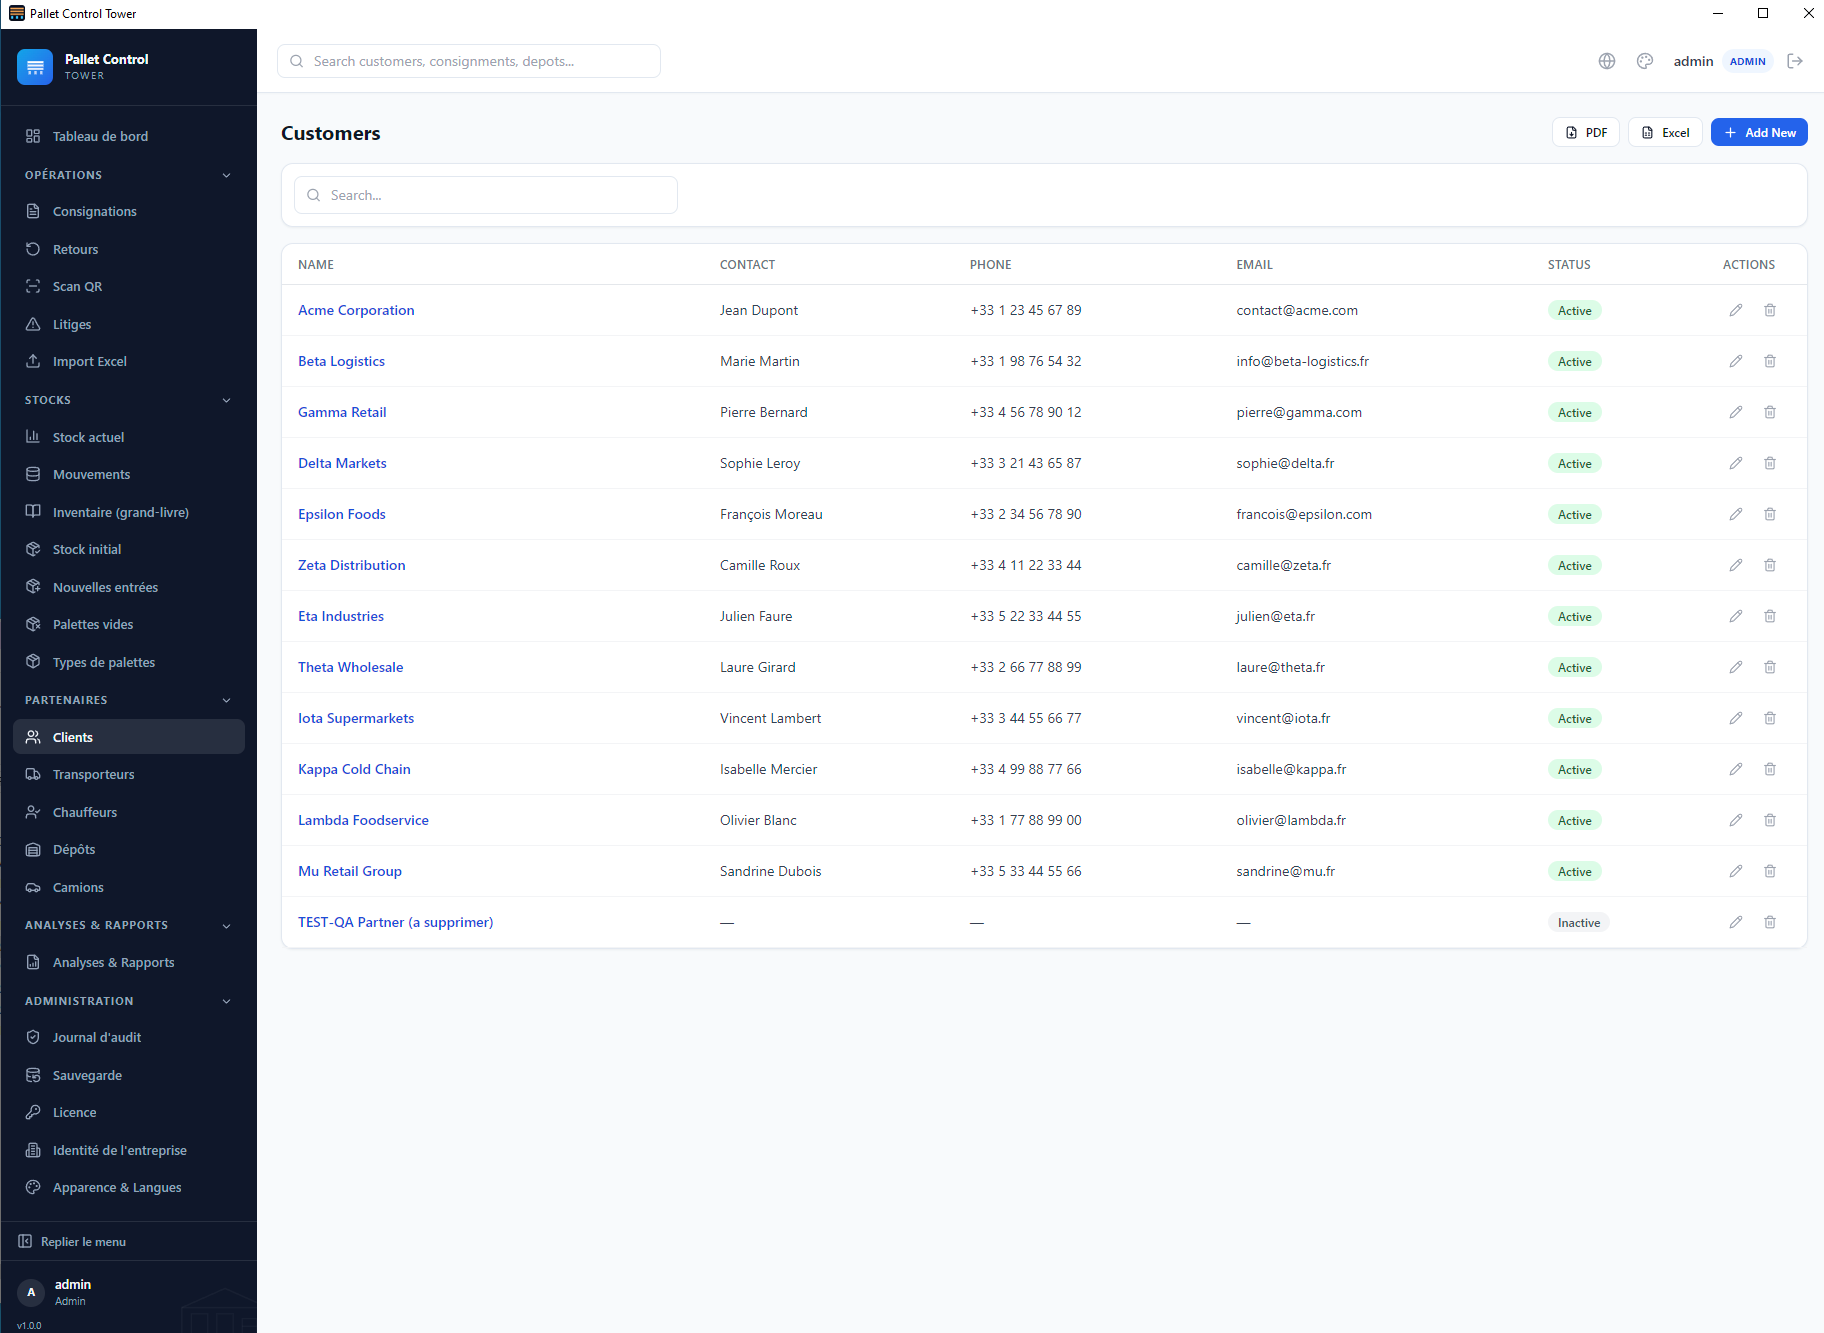Edit the TEST-QA Partner row with pencil icon

click(x=1736, y=922)
